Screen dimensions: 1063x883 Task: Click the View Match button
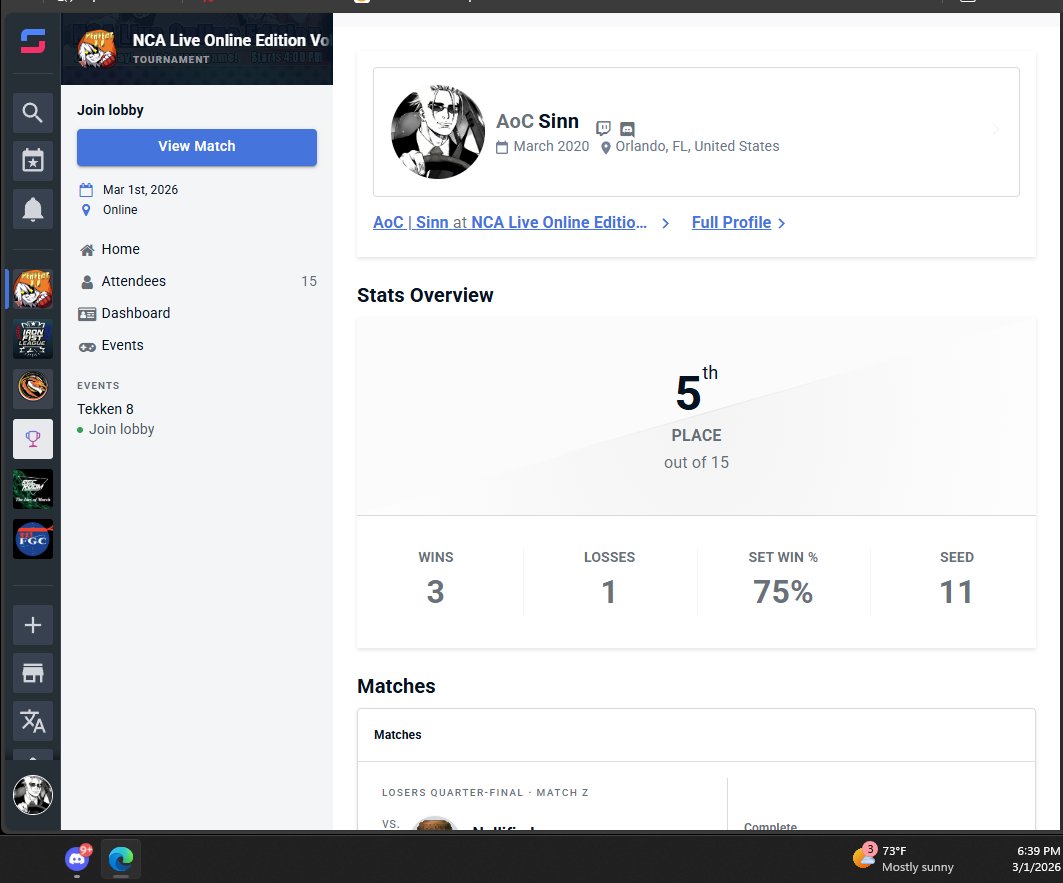pos(197,147)
